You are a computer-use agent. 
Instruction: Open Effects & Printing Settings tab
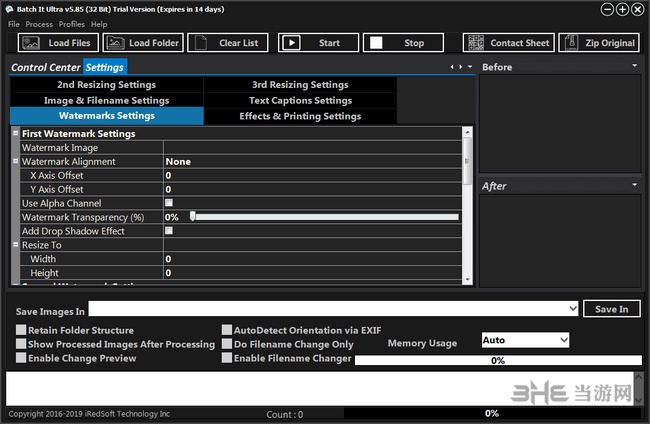pos(300,116)
